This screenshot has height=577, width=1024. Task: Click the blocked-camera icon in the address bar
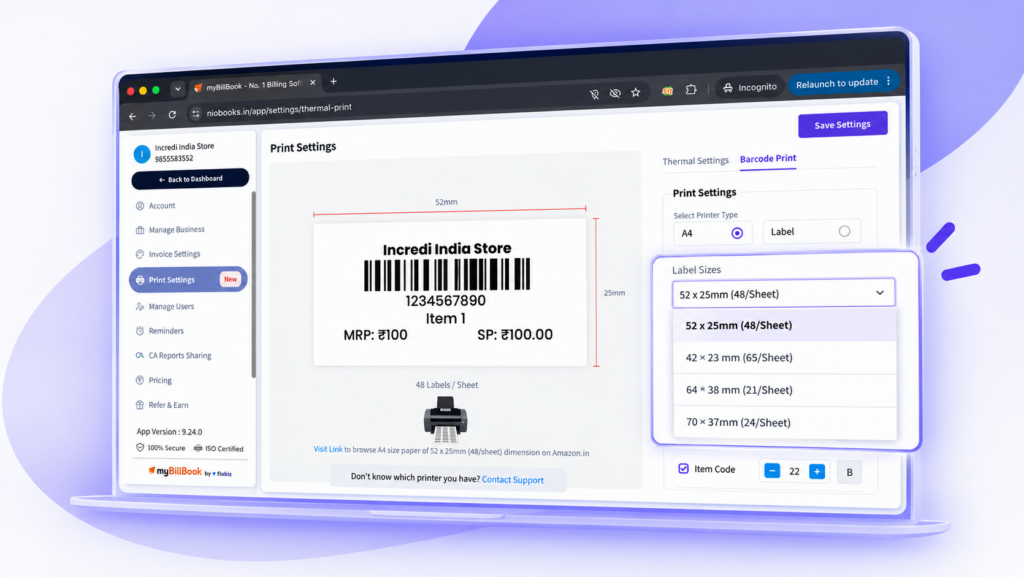[x=594, y=94]
